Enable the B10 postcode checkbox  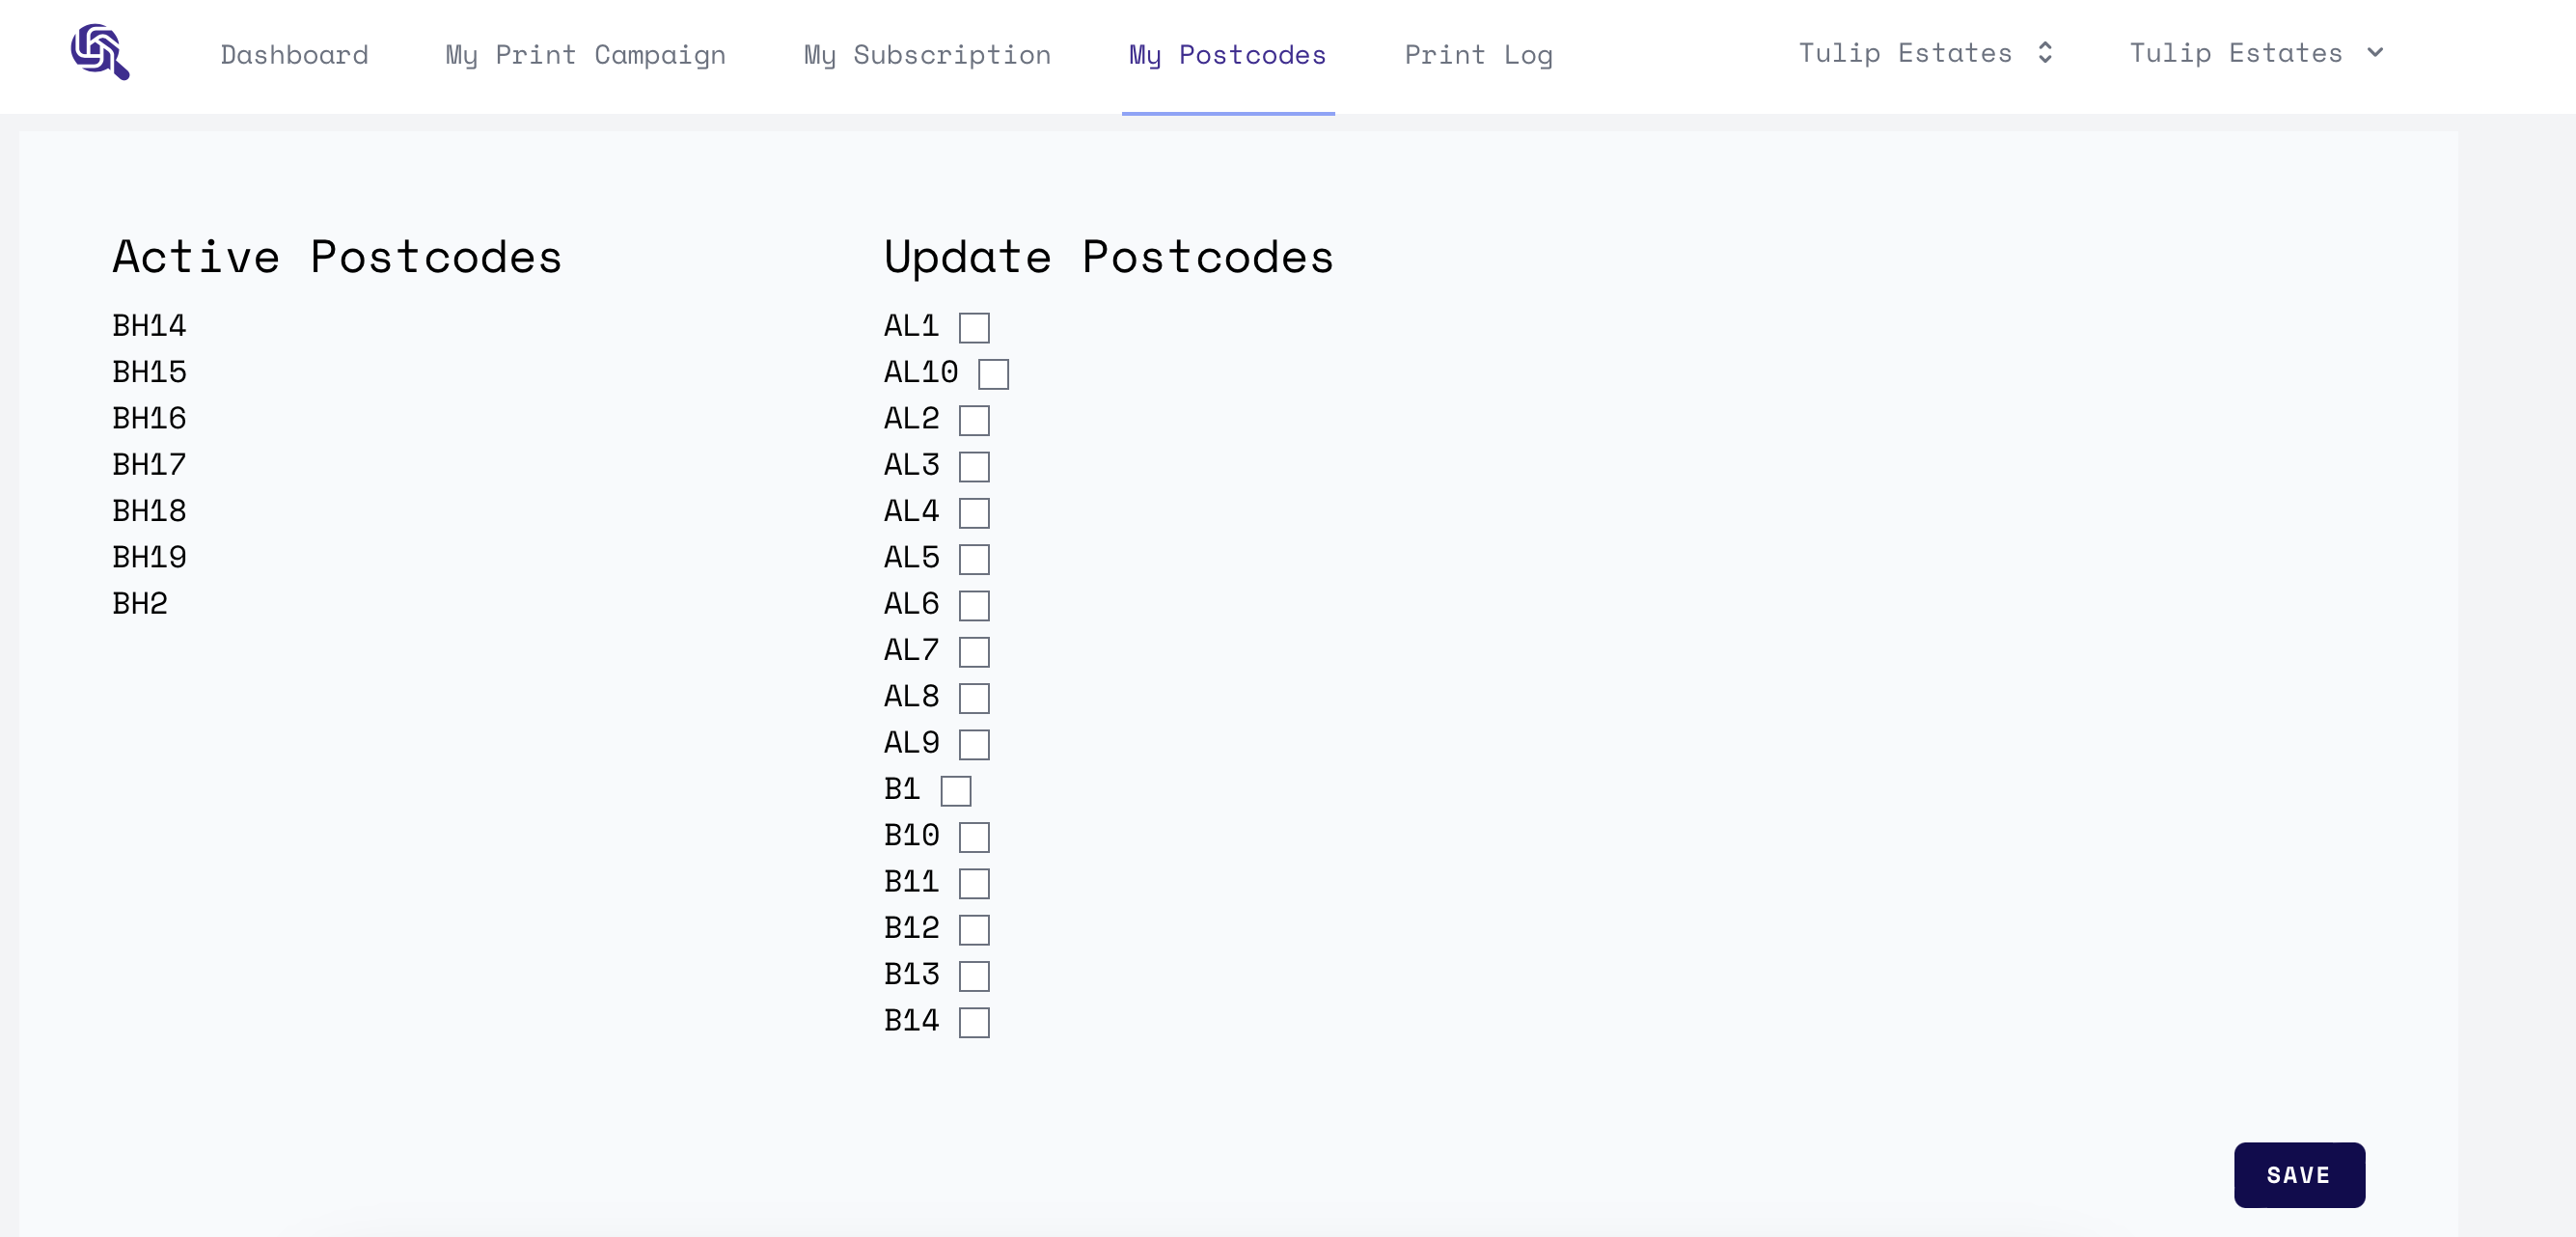tap(974, 837)
